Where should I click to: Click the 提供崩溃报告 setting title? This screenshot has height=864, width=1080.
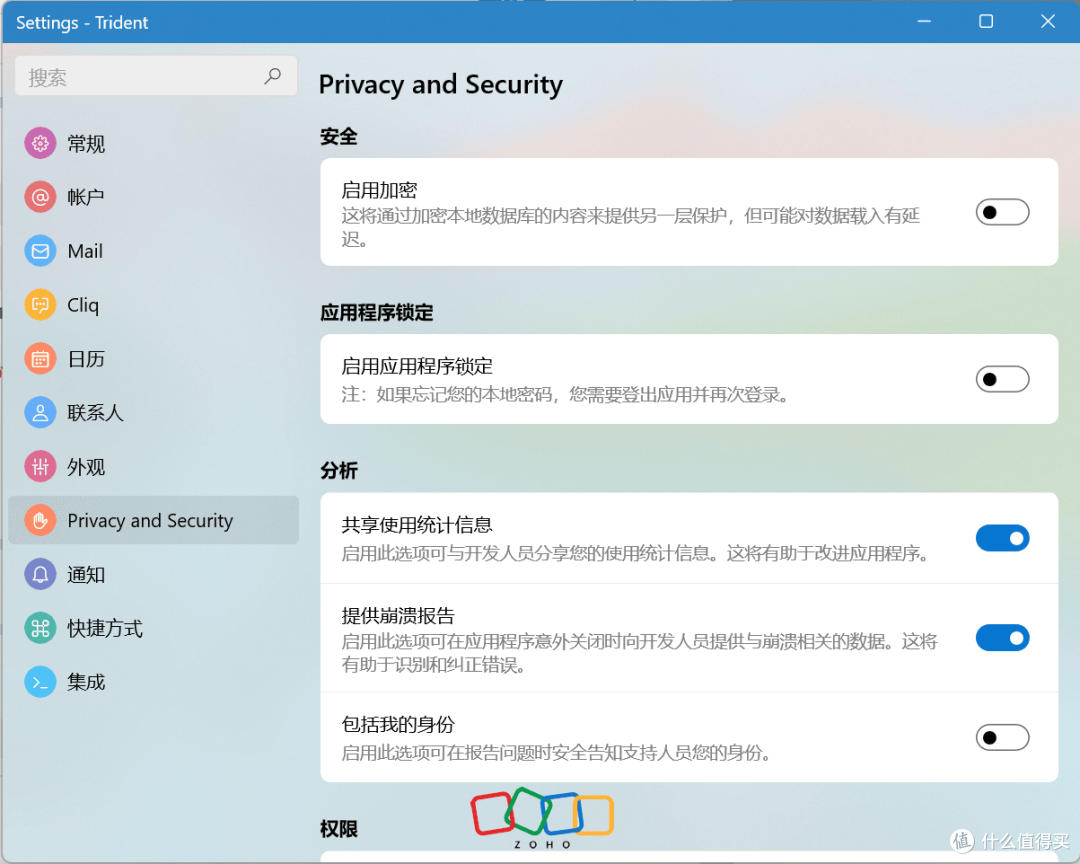click(398, 615)
